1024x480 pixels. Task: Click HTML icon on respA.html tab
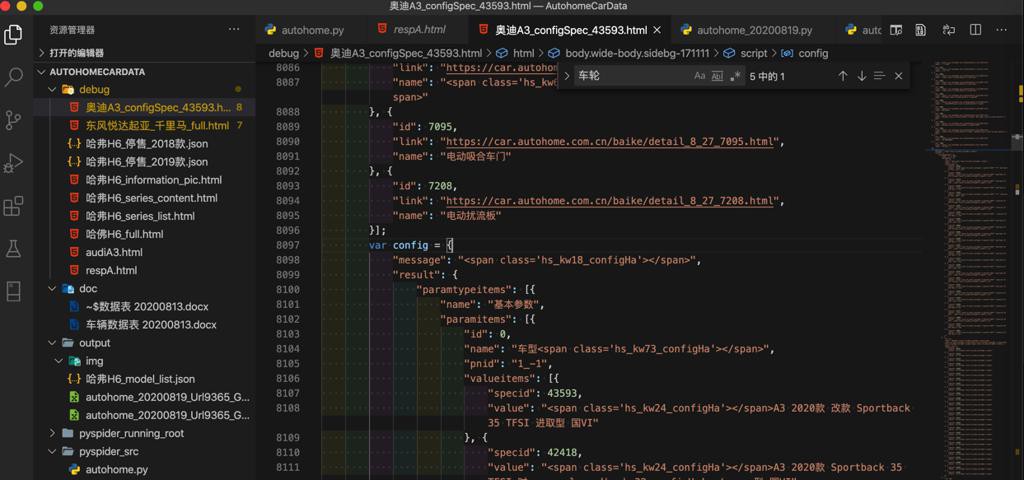383,30
